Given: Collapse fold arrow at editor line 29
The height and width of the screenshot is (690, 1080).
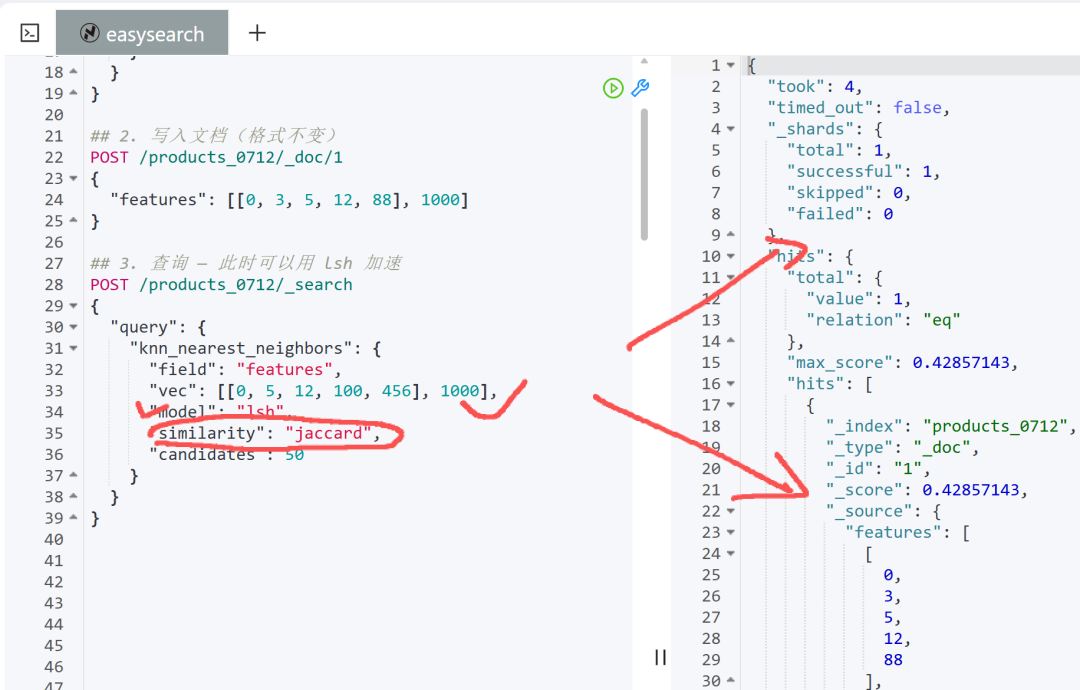Looking at the screenshot, I should coord(74,306).
